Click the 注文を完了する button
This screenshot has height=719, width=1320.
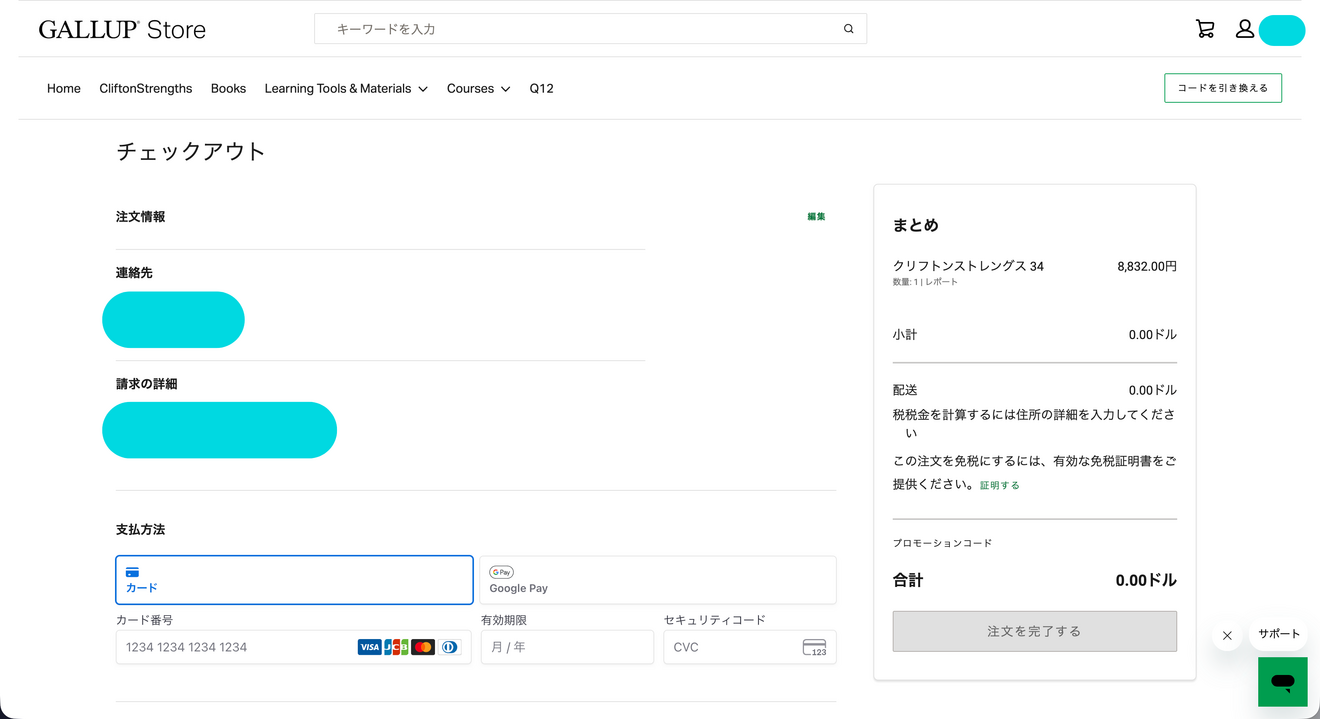pyautogui.click(x=1034, y=631)
